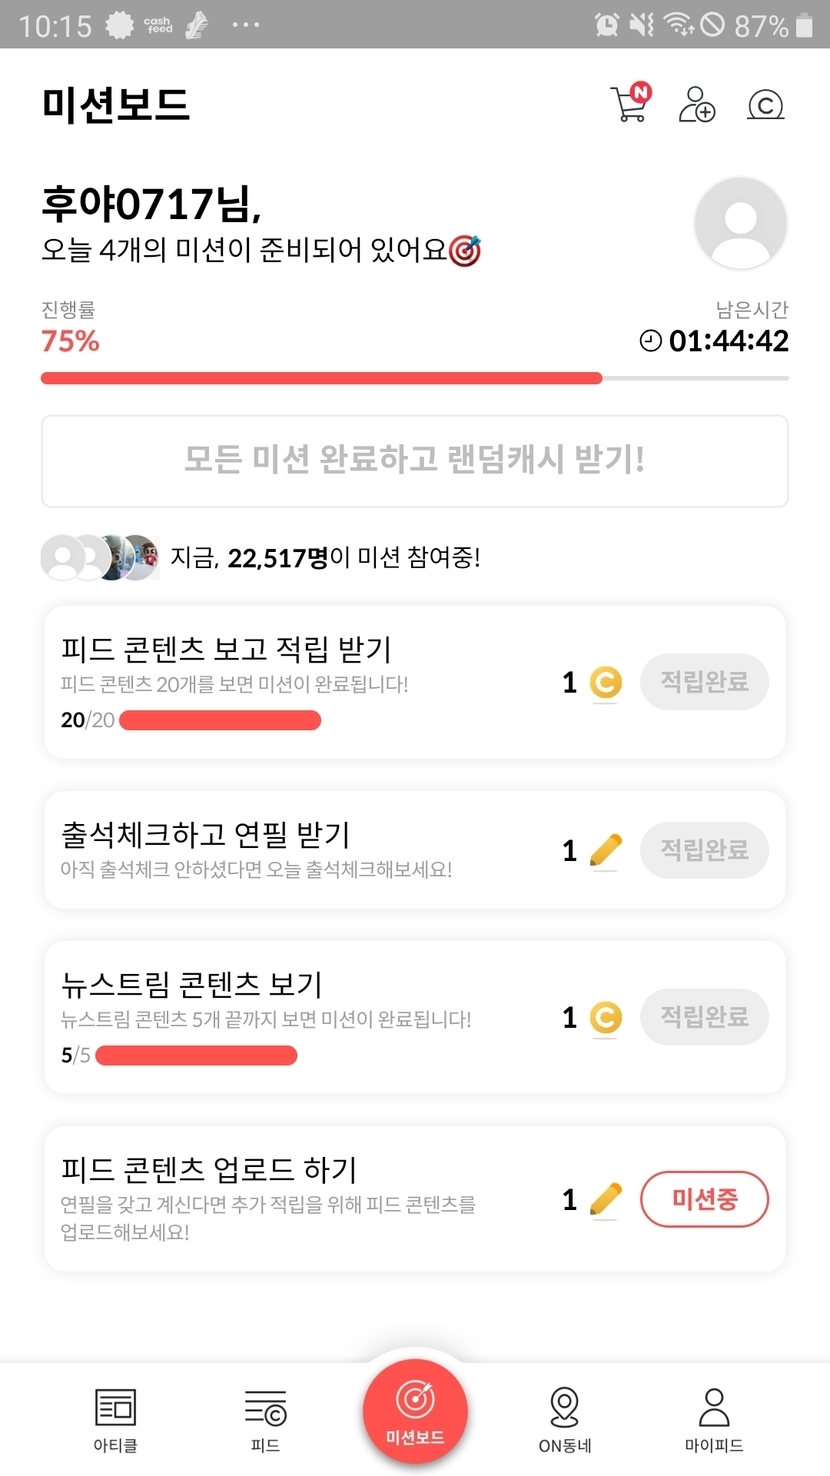Image resolution: width=830 pixels, height=1476 pixels.
Task: Tap the profile avatar picture
Action: (740, 224)
